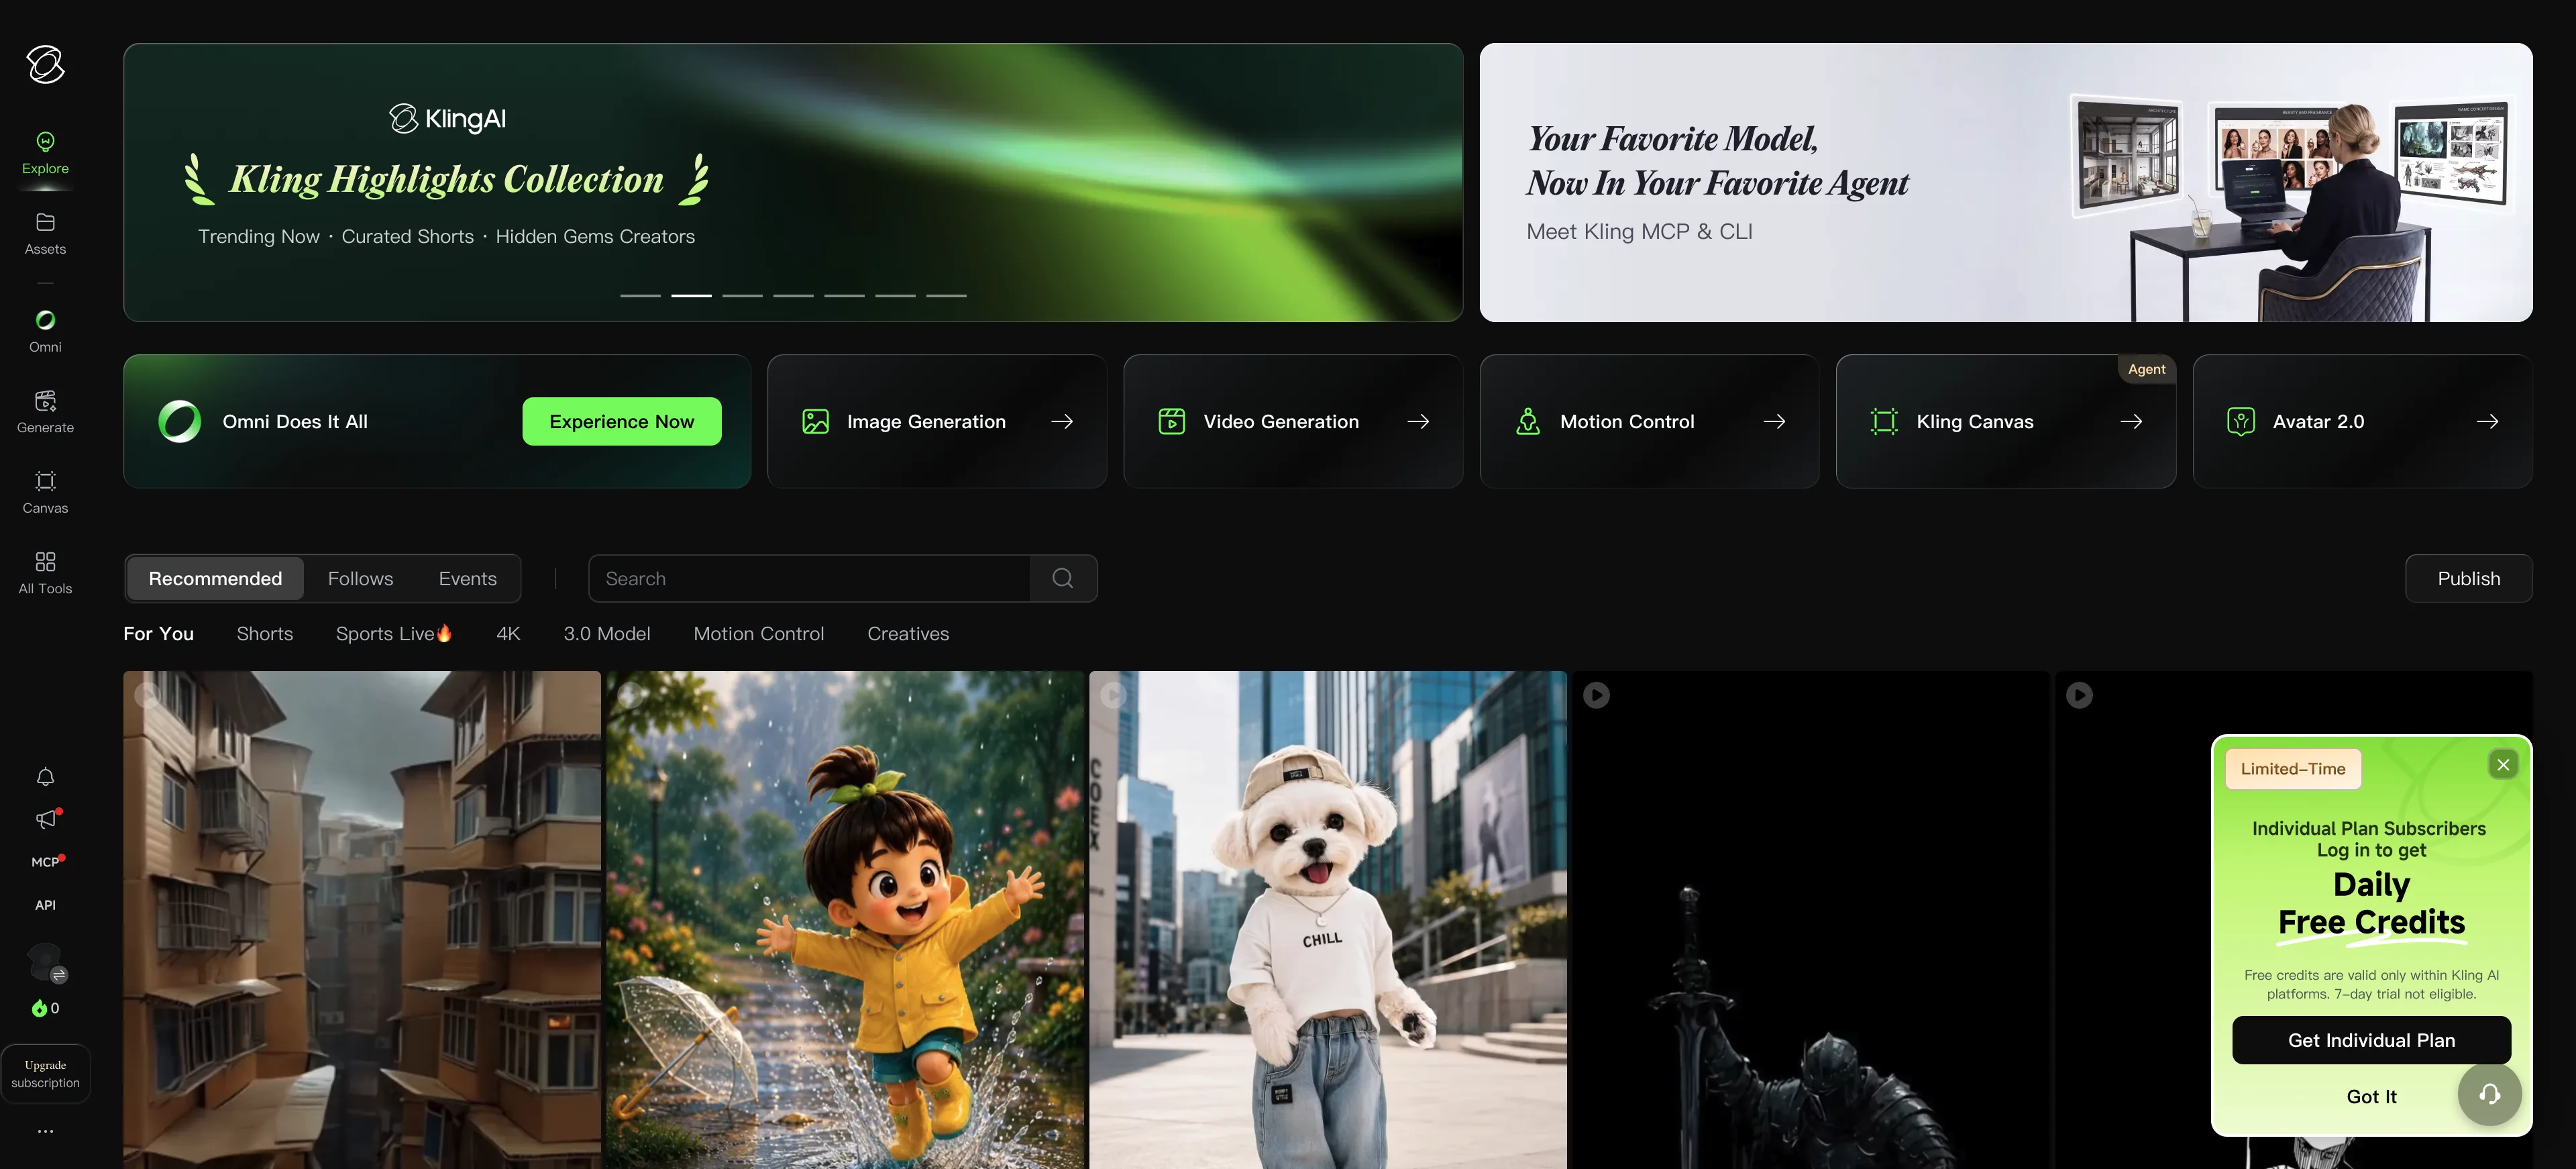Open the API sidebar link
This screenshot has width=2576, height=1169.
(45, 905)
